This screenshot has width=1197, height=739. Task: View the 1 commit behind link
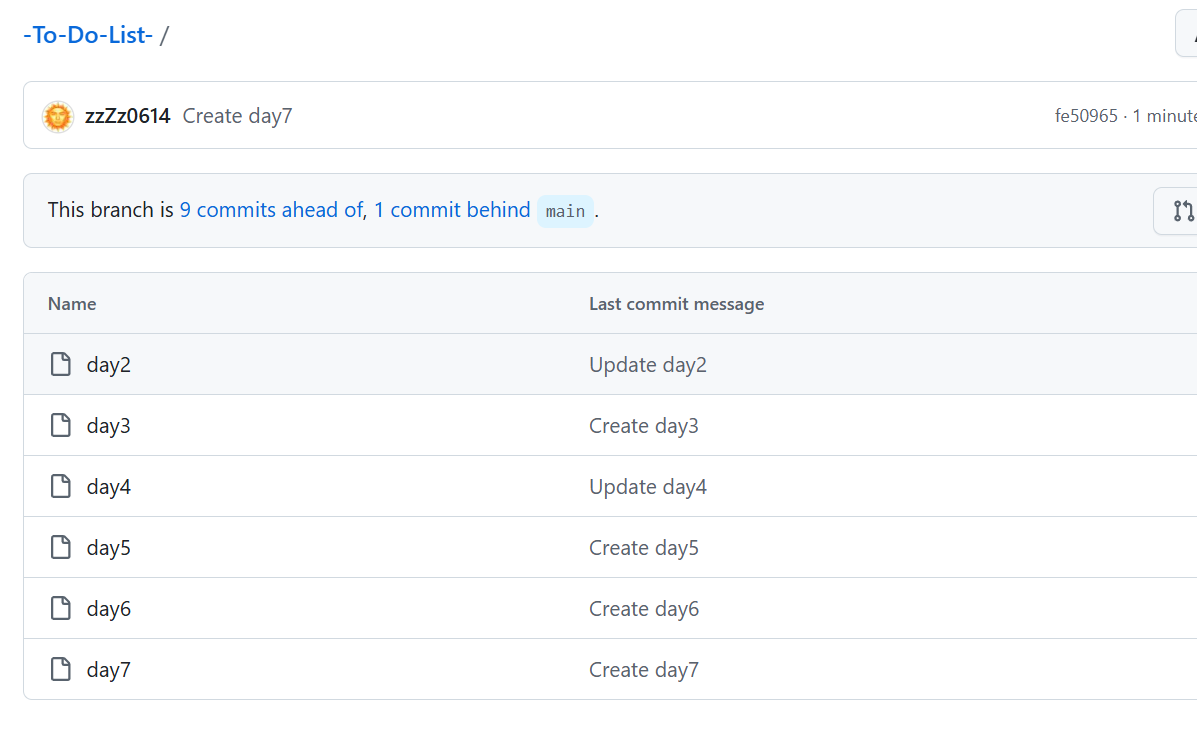tap(452, 210)
